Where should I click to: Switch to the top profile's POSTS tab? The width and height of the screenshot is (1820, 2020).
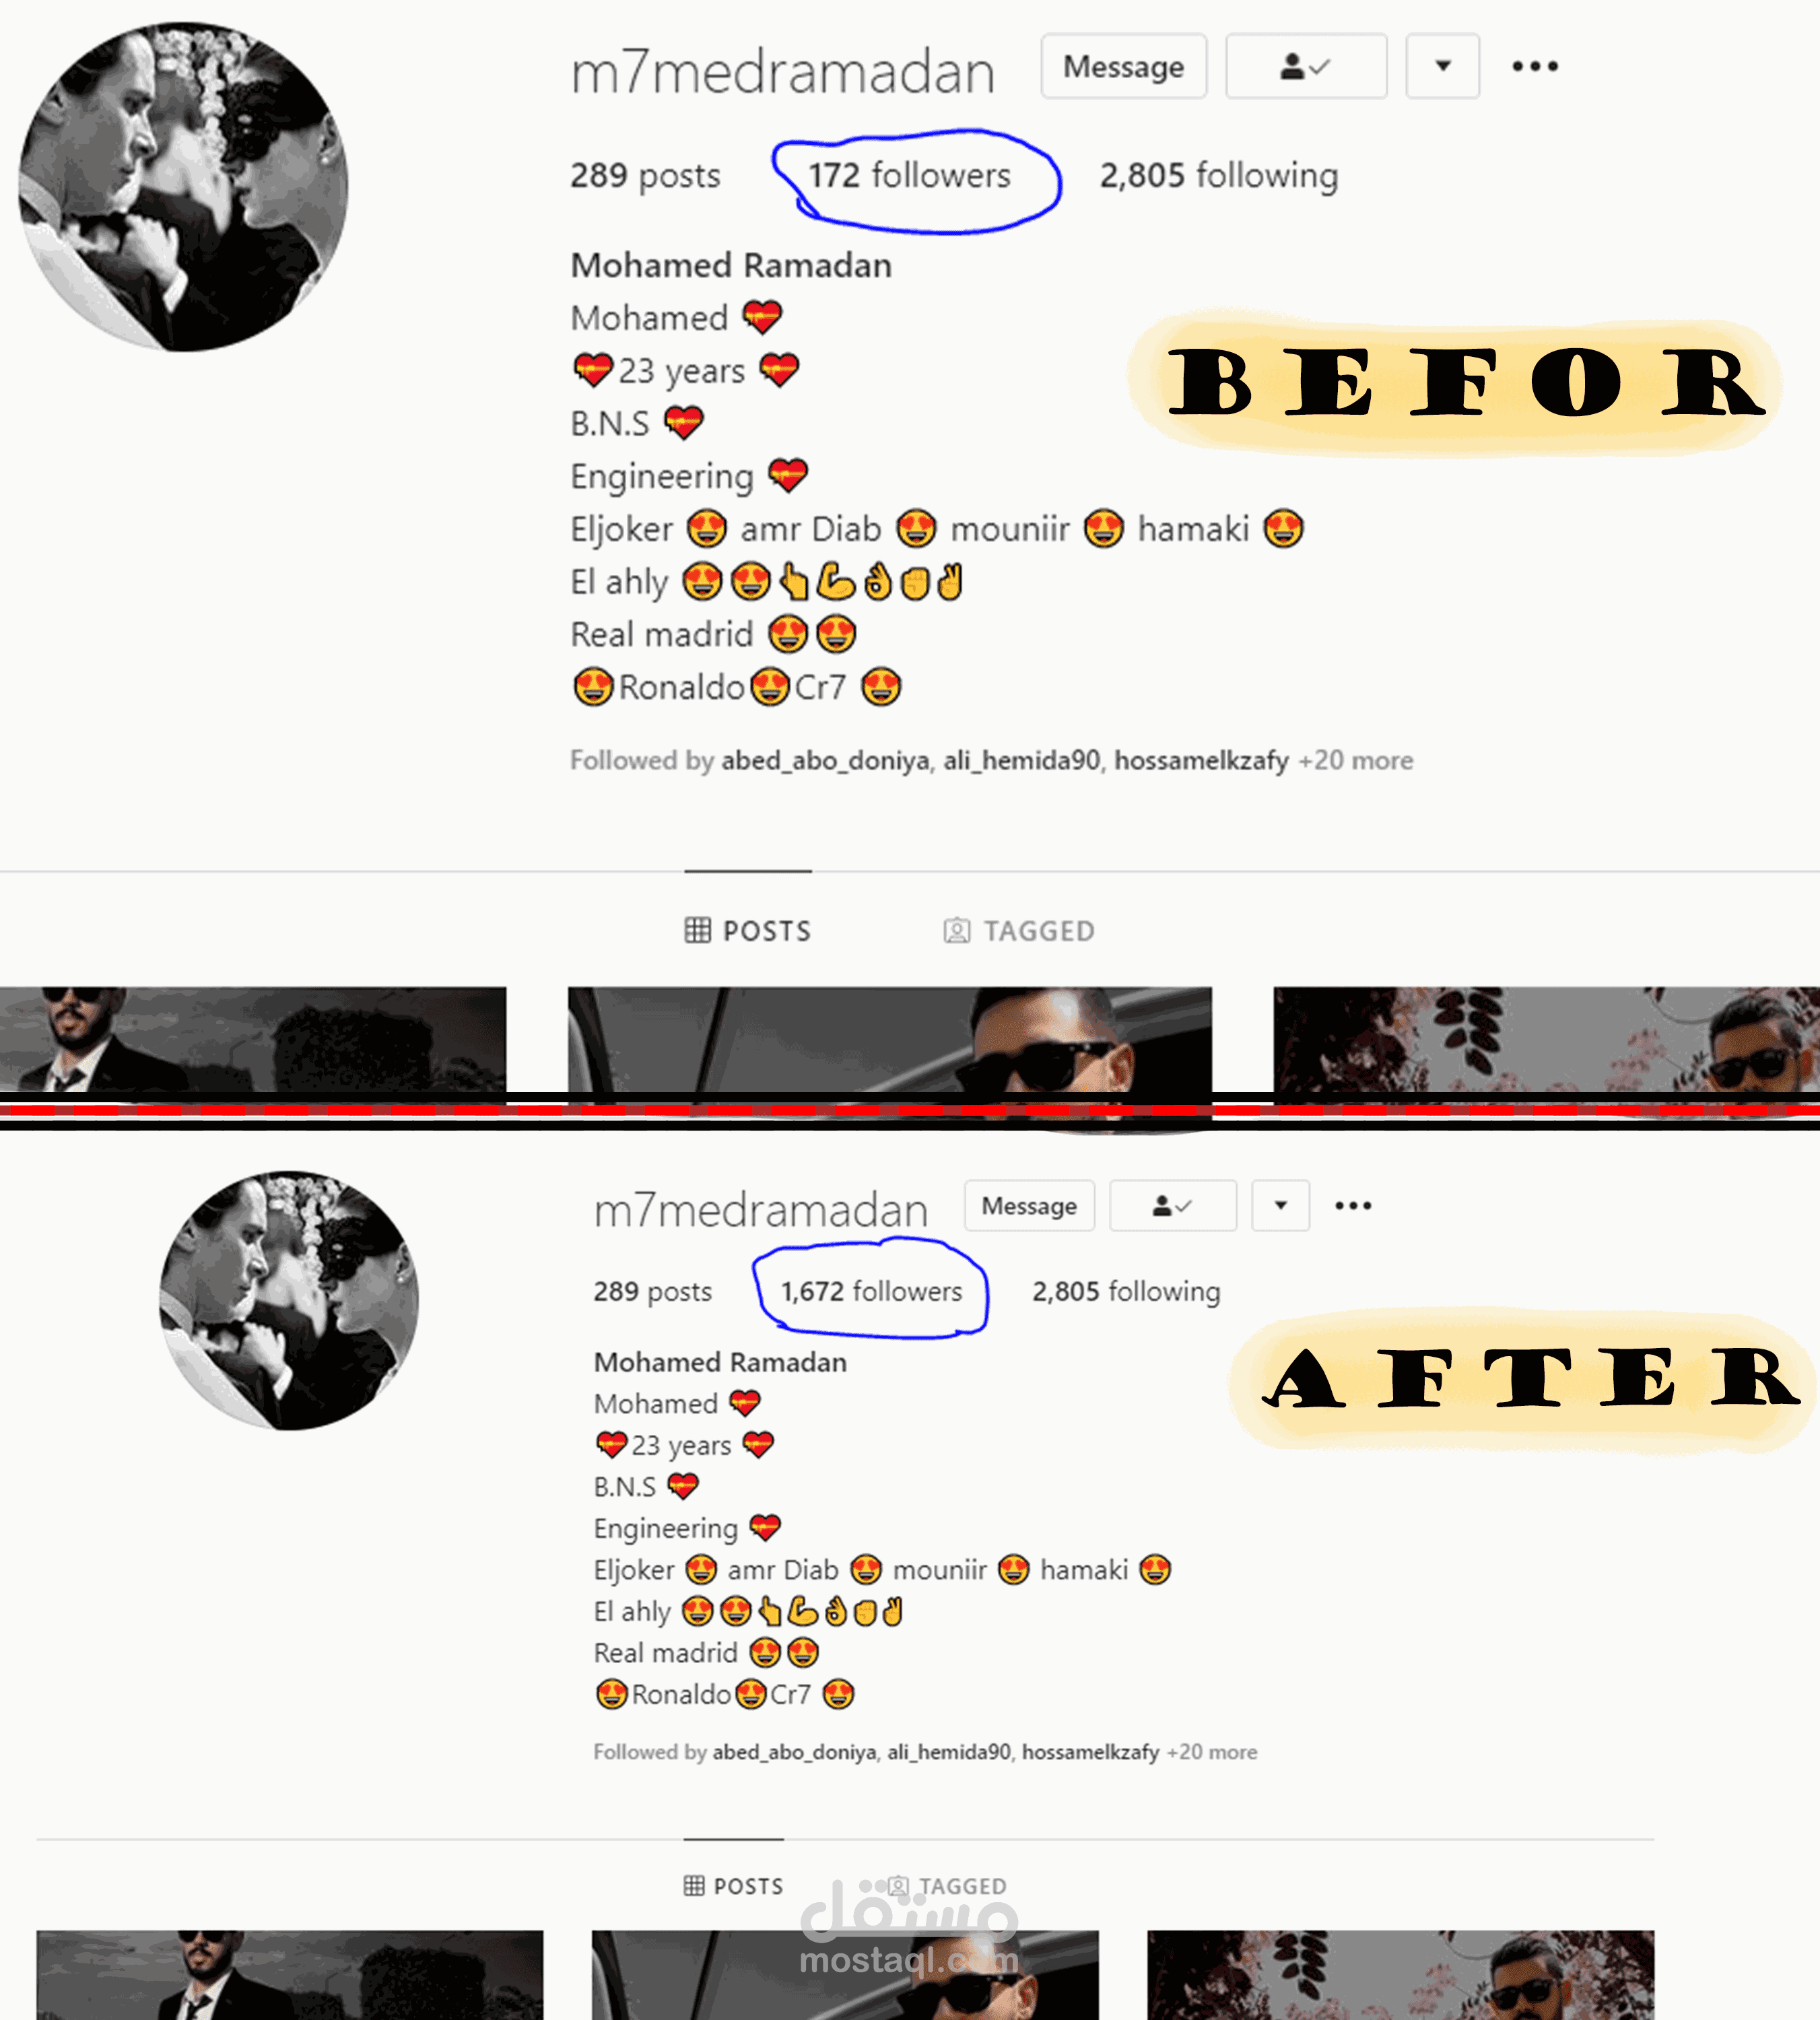(x=748, y=931)
